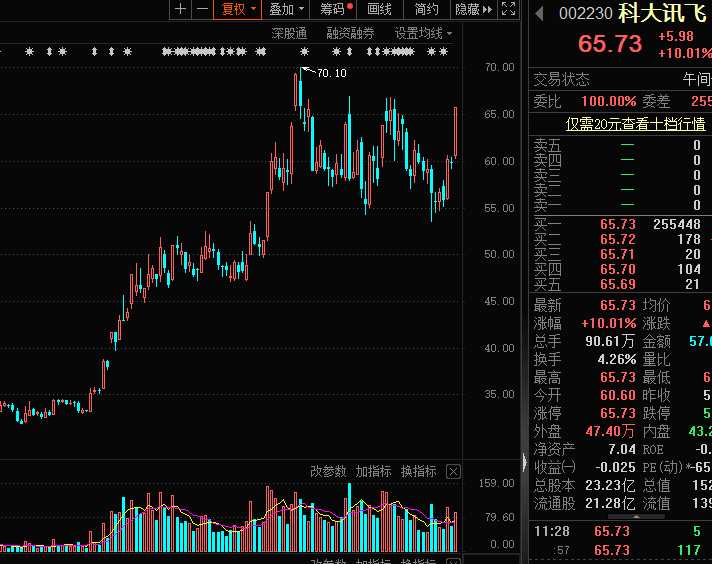
Task: Click the side panel collapse arrow handle
Action: [x=524, y=462]
